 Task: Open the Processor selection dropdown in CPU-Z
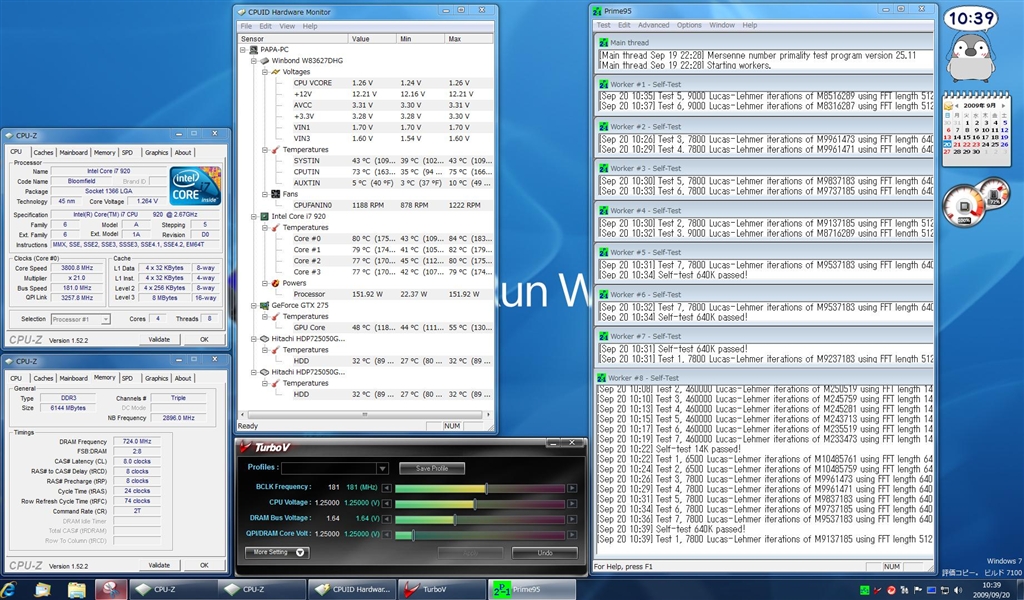(x=105, y=319)
